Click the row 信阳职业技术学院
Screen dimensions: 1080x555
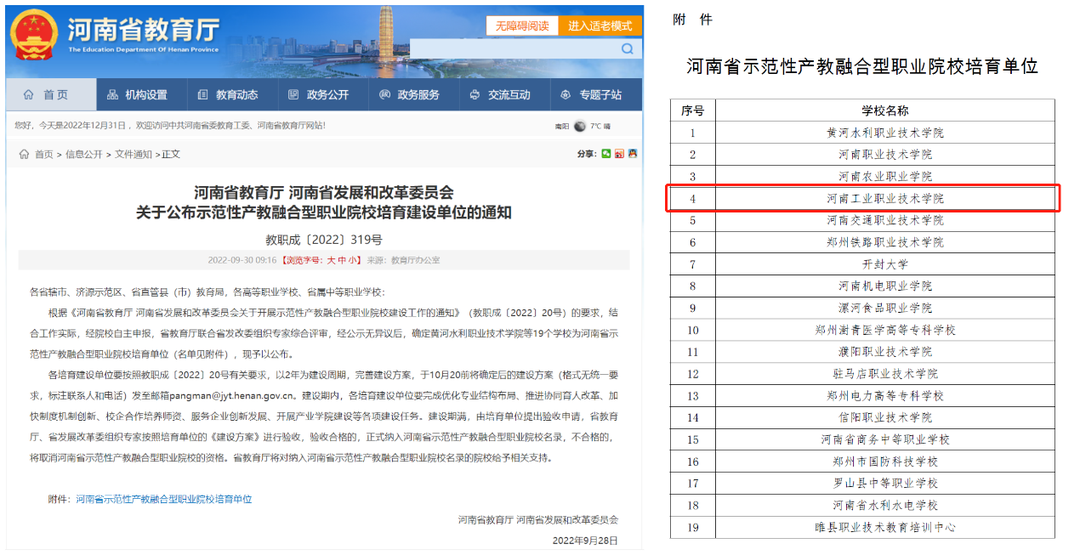point(862,417)
